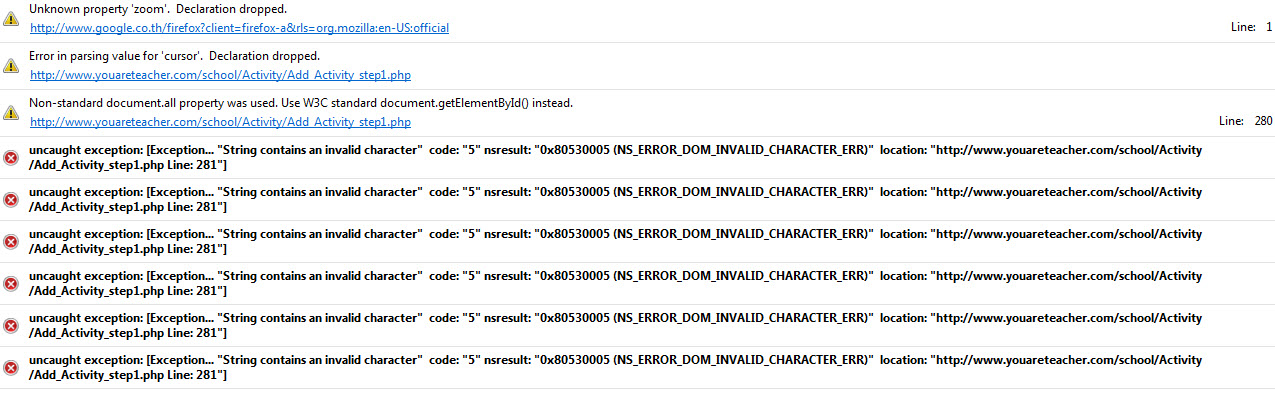The width and height of the screenshot is (1275, 402).
Task: Select the last uncaught exception message text
Action: pyautogui.click(x=616, y=367)
